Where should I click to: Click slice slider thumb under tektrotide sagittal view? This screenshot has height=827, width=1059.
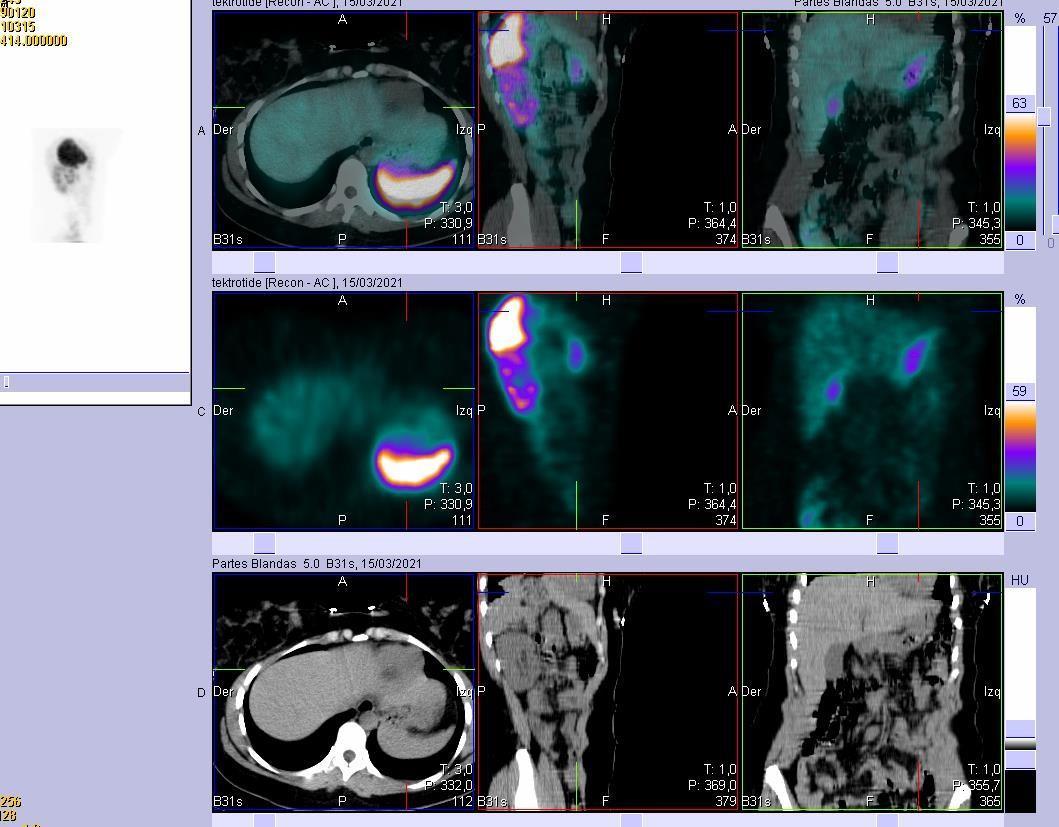click(x=631, y=543)
